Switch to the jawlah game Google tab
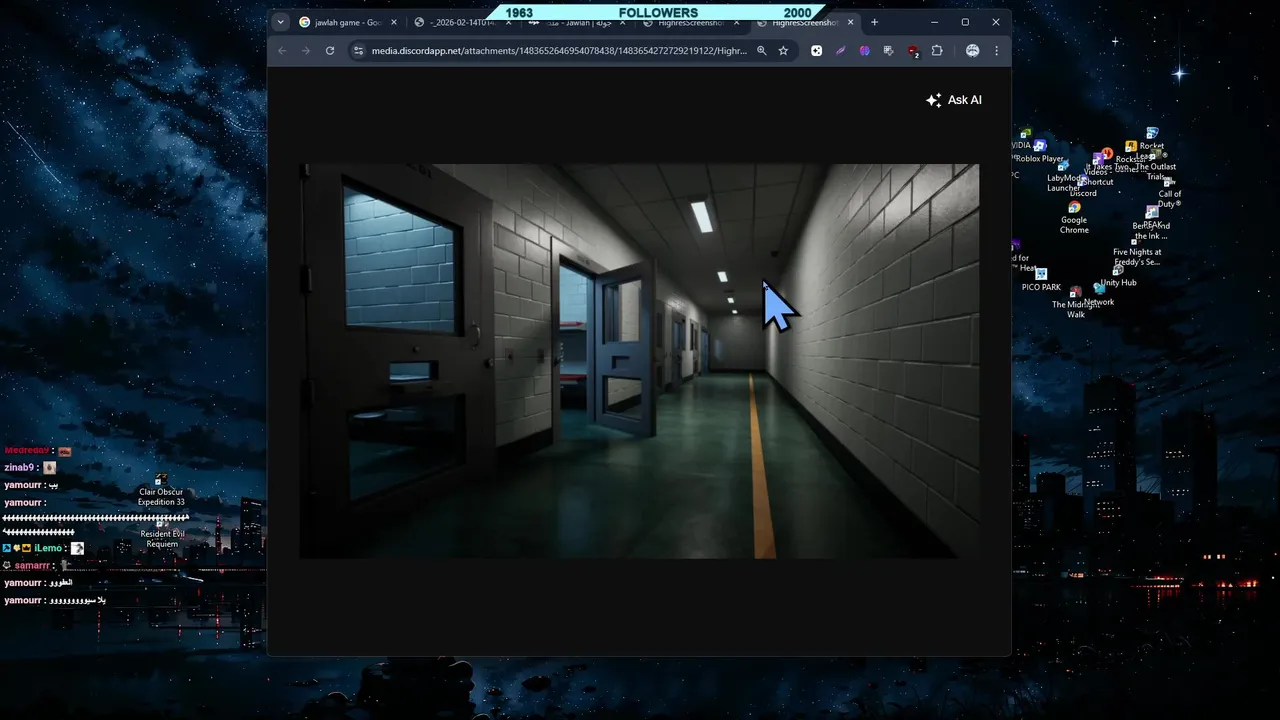Viewport: 1280px width, 720px height. pos(349,22)
